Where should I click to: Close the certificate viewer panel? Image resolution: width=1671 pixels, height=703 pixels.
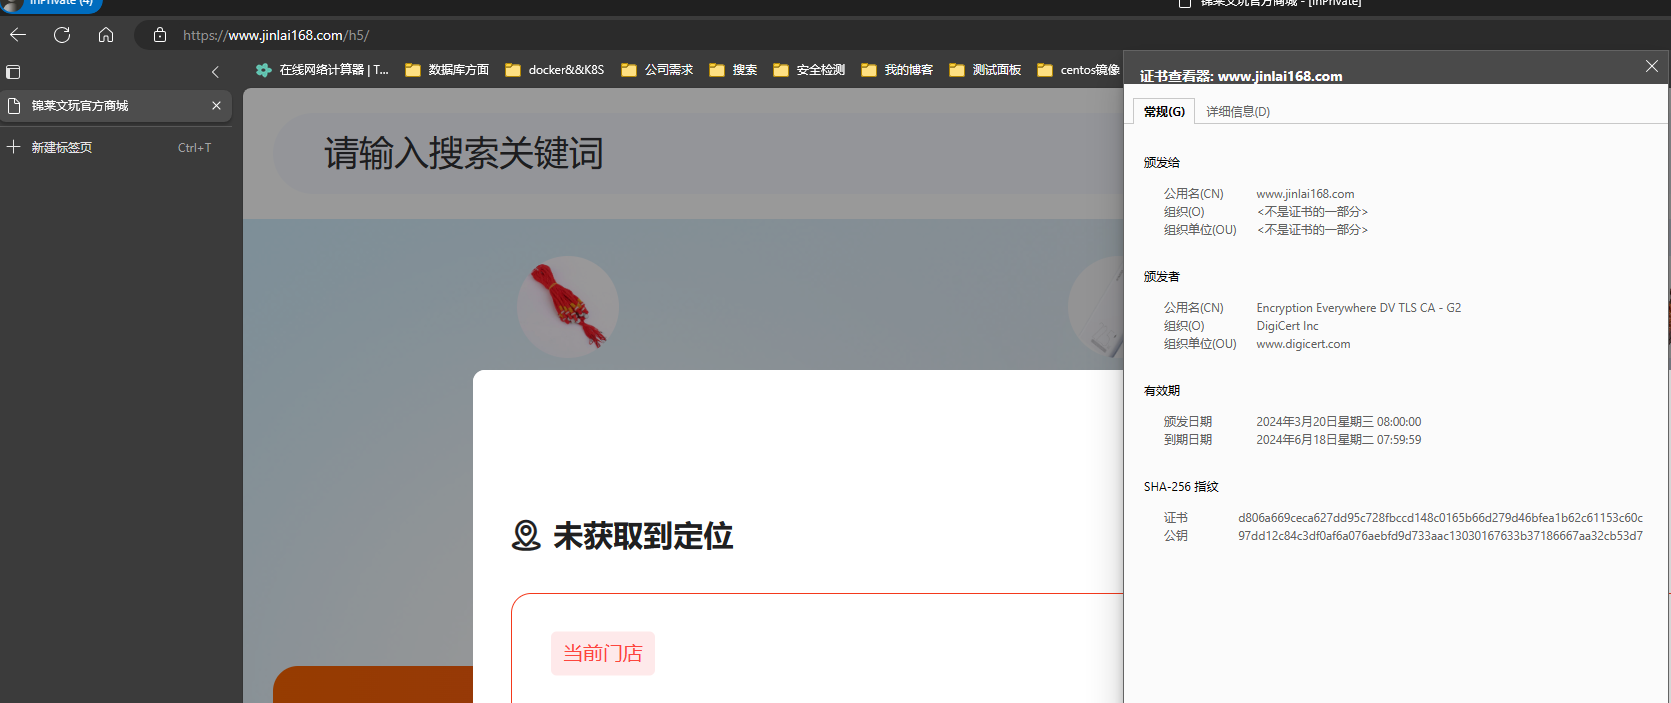pos(1652,66)
